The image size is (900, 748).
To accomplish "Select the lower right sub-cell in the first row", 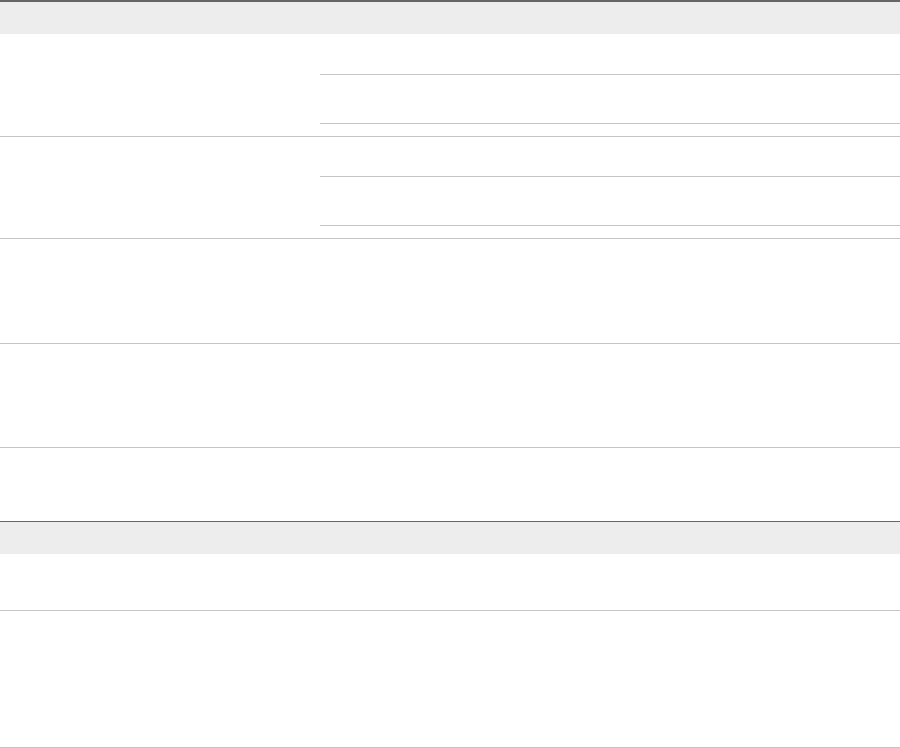I will [610, 99].
